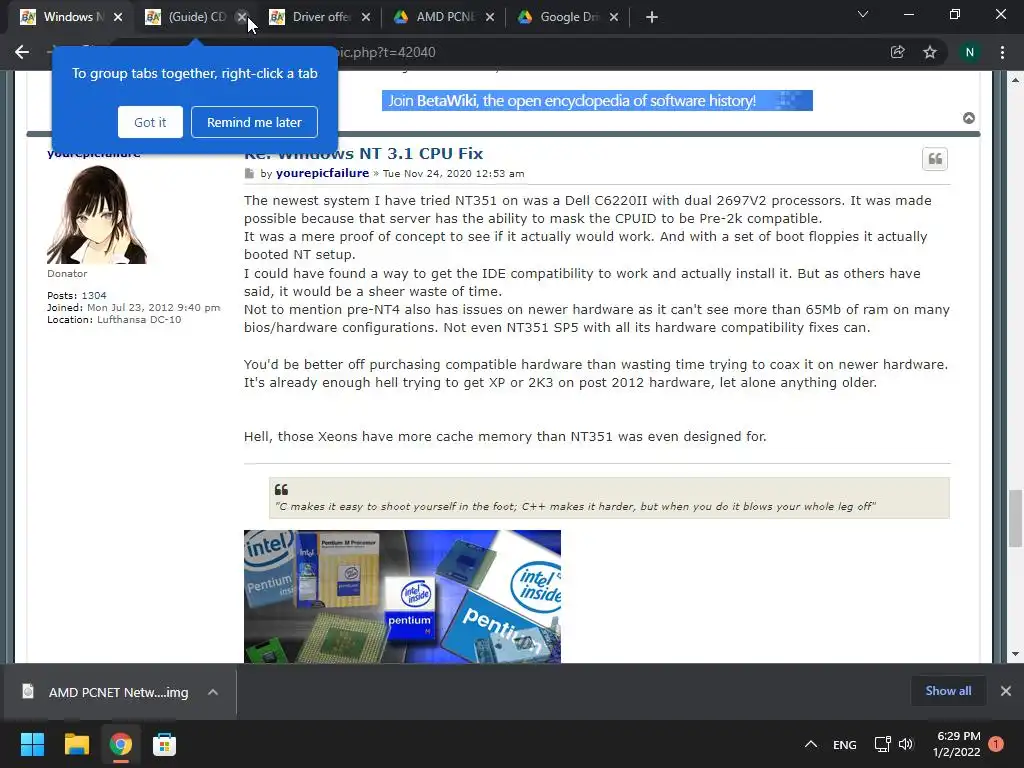Viewport: 1024px width, 768px height.
Task: Close the Driver offer tab
Action: (366, 17)
